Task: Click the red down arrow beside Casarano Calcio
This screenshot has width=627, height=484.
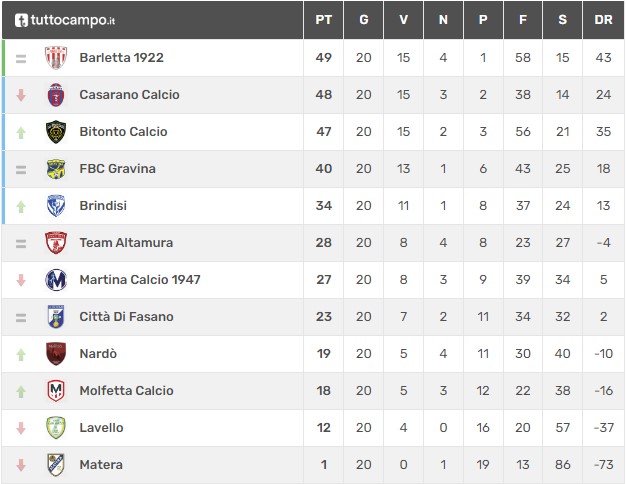Action: point(21,95)
